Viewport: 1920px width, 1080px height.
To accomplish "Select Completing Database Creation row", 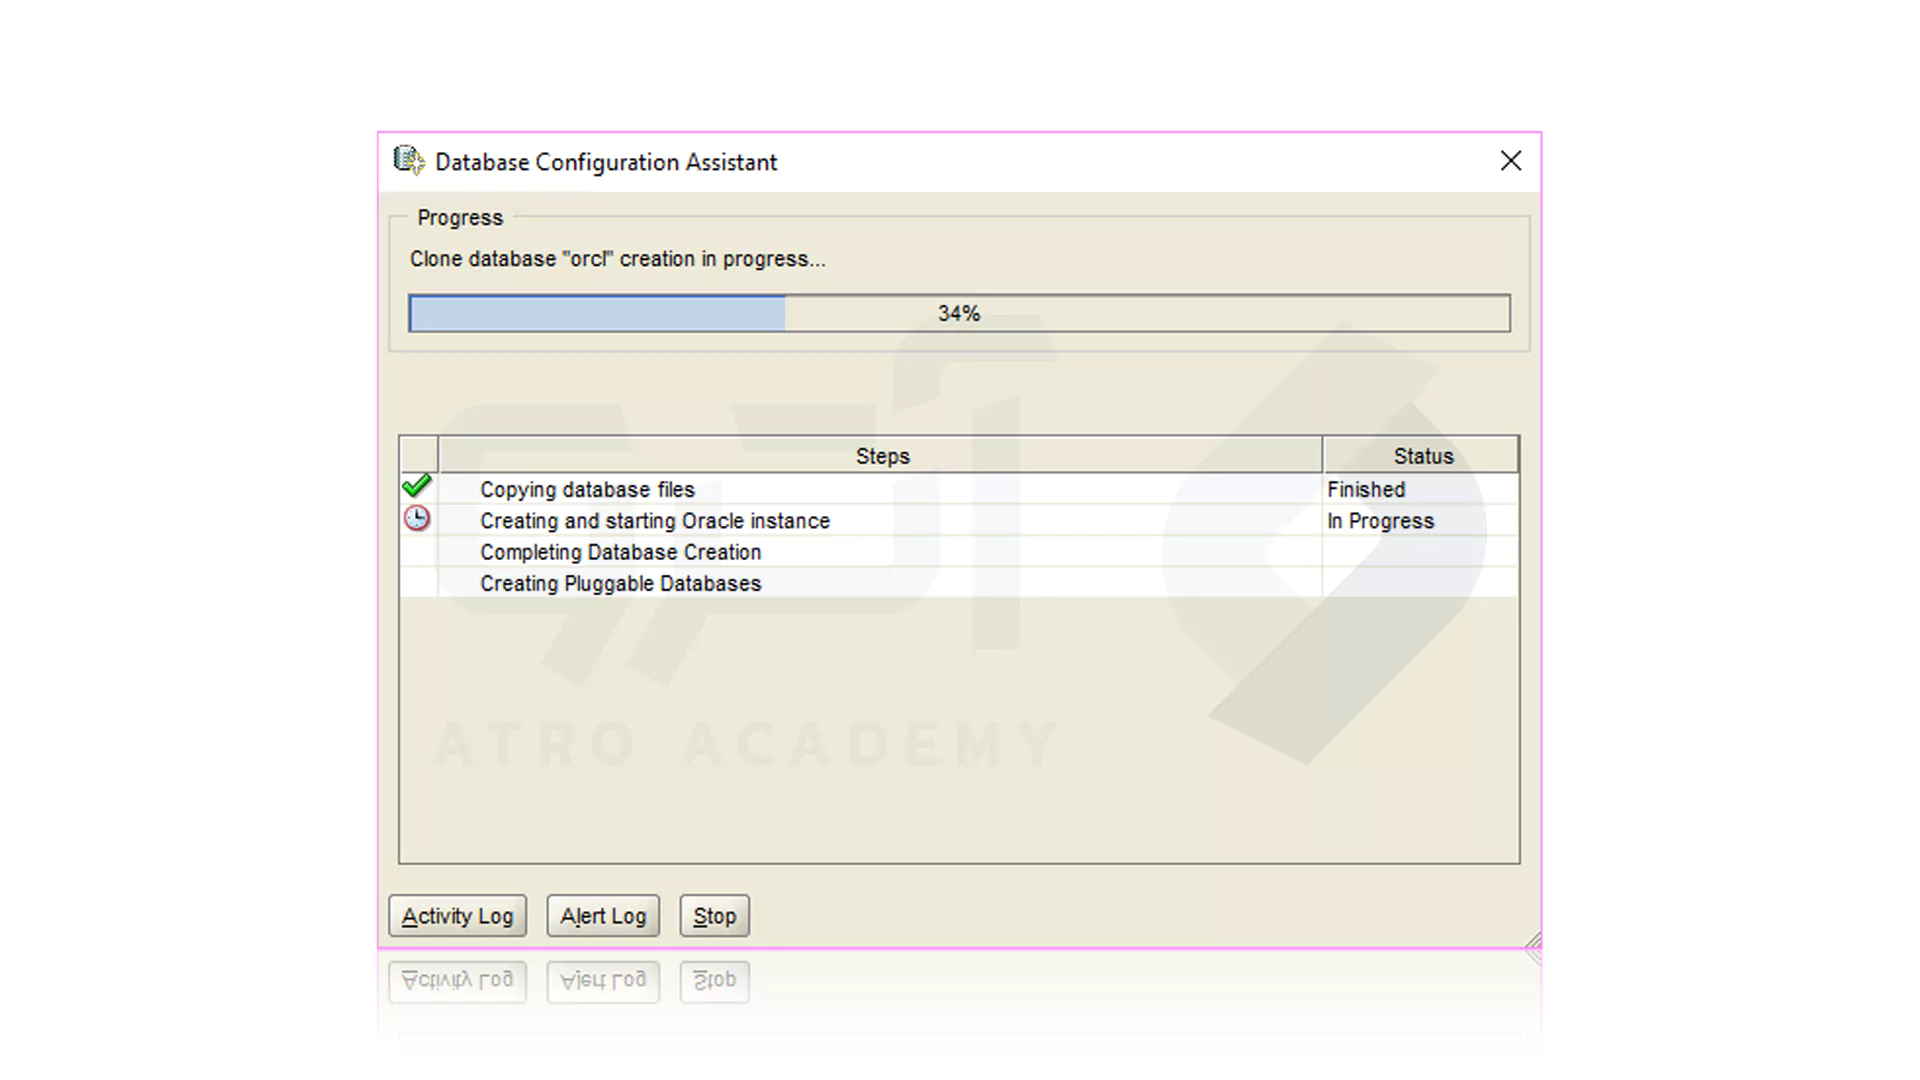I will pos(620,552).
